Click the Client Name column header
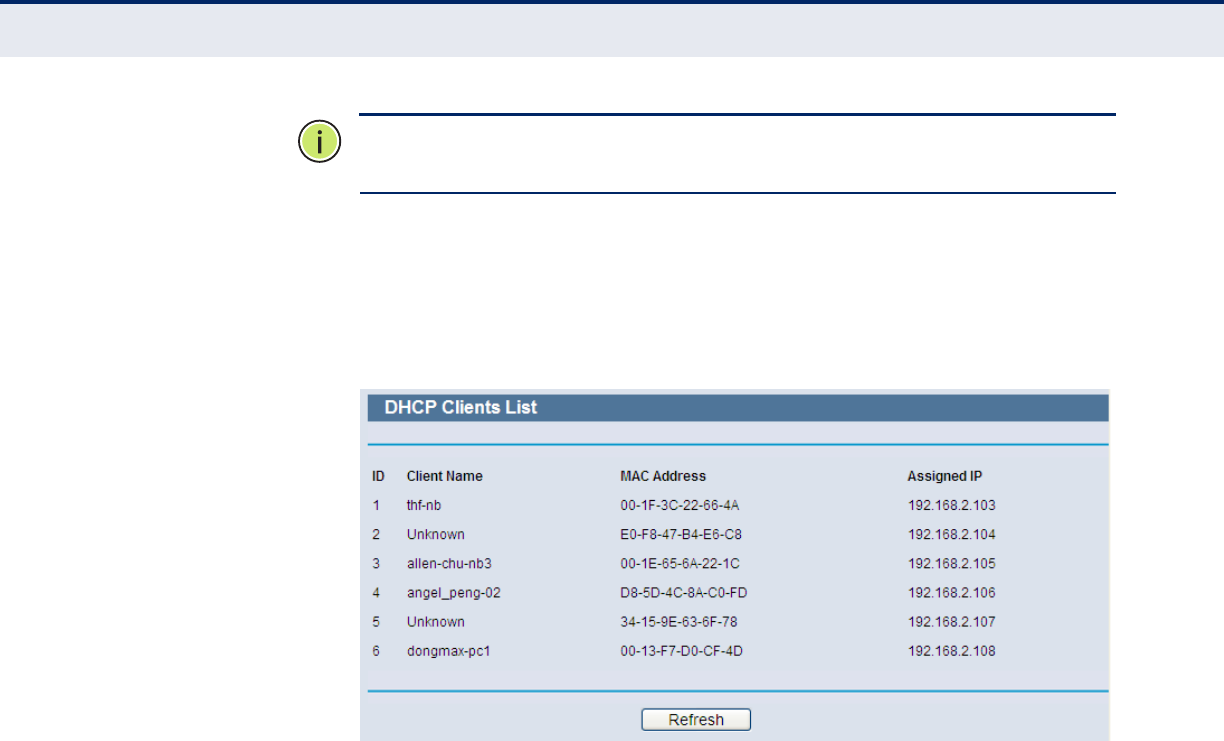This screenshot has height=741, width=1224. 444,476
